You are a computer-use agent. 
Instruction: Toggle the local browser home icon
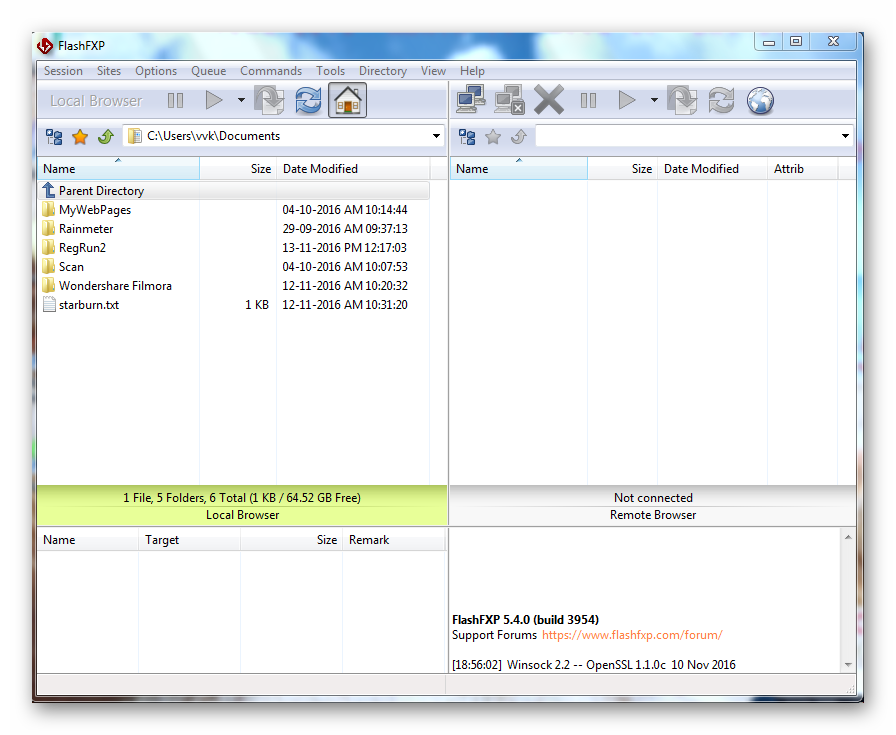[x=347, y=101]
